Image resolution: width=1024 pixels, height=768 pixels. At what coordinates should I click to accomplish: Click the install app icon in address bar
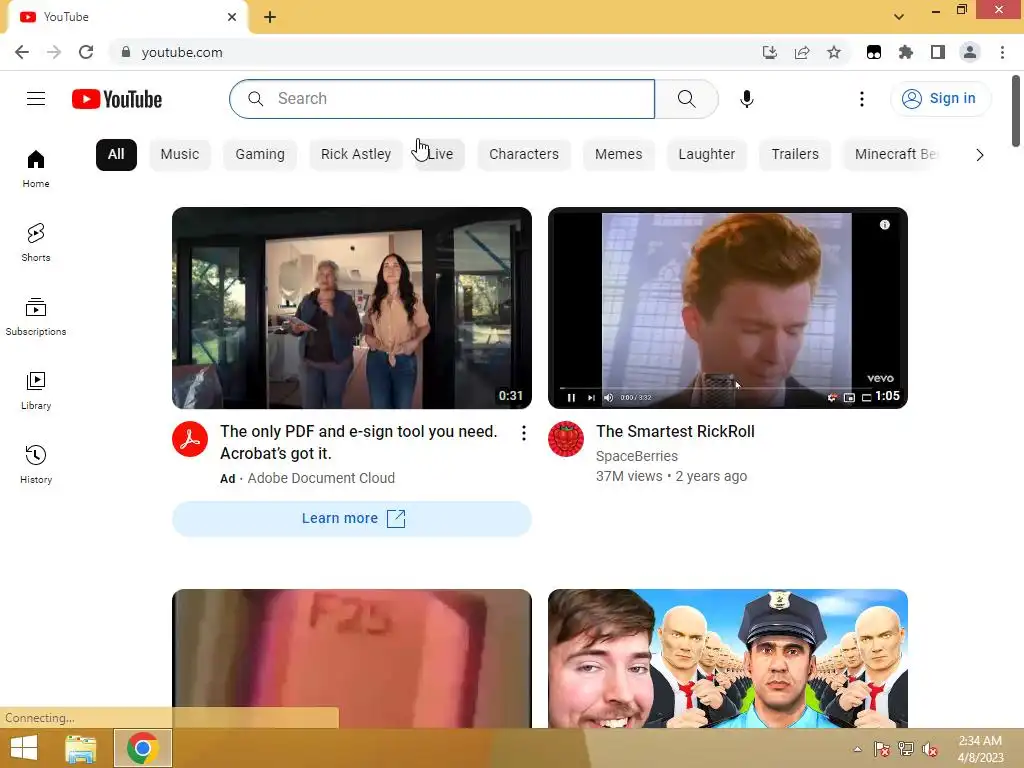coord(770,52)
